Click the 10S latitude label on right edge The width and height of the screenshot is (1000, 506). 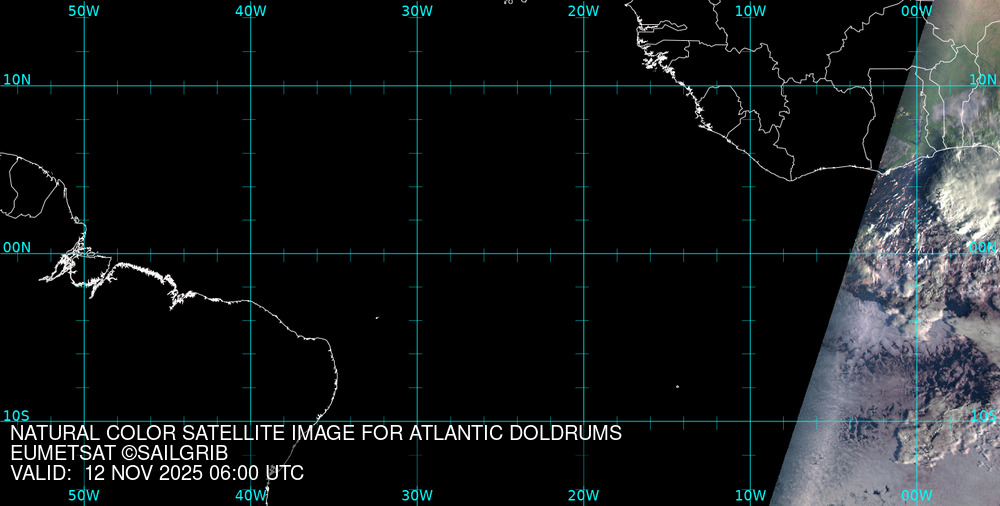pos(984,415)
